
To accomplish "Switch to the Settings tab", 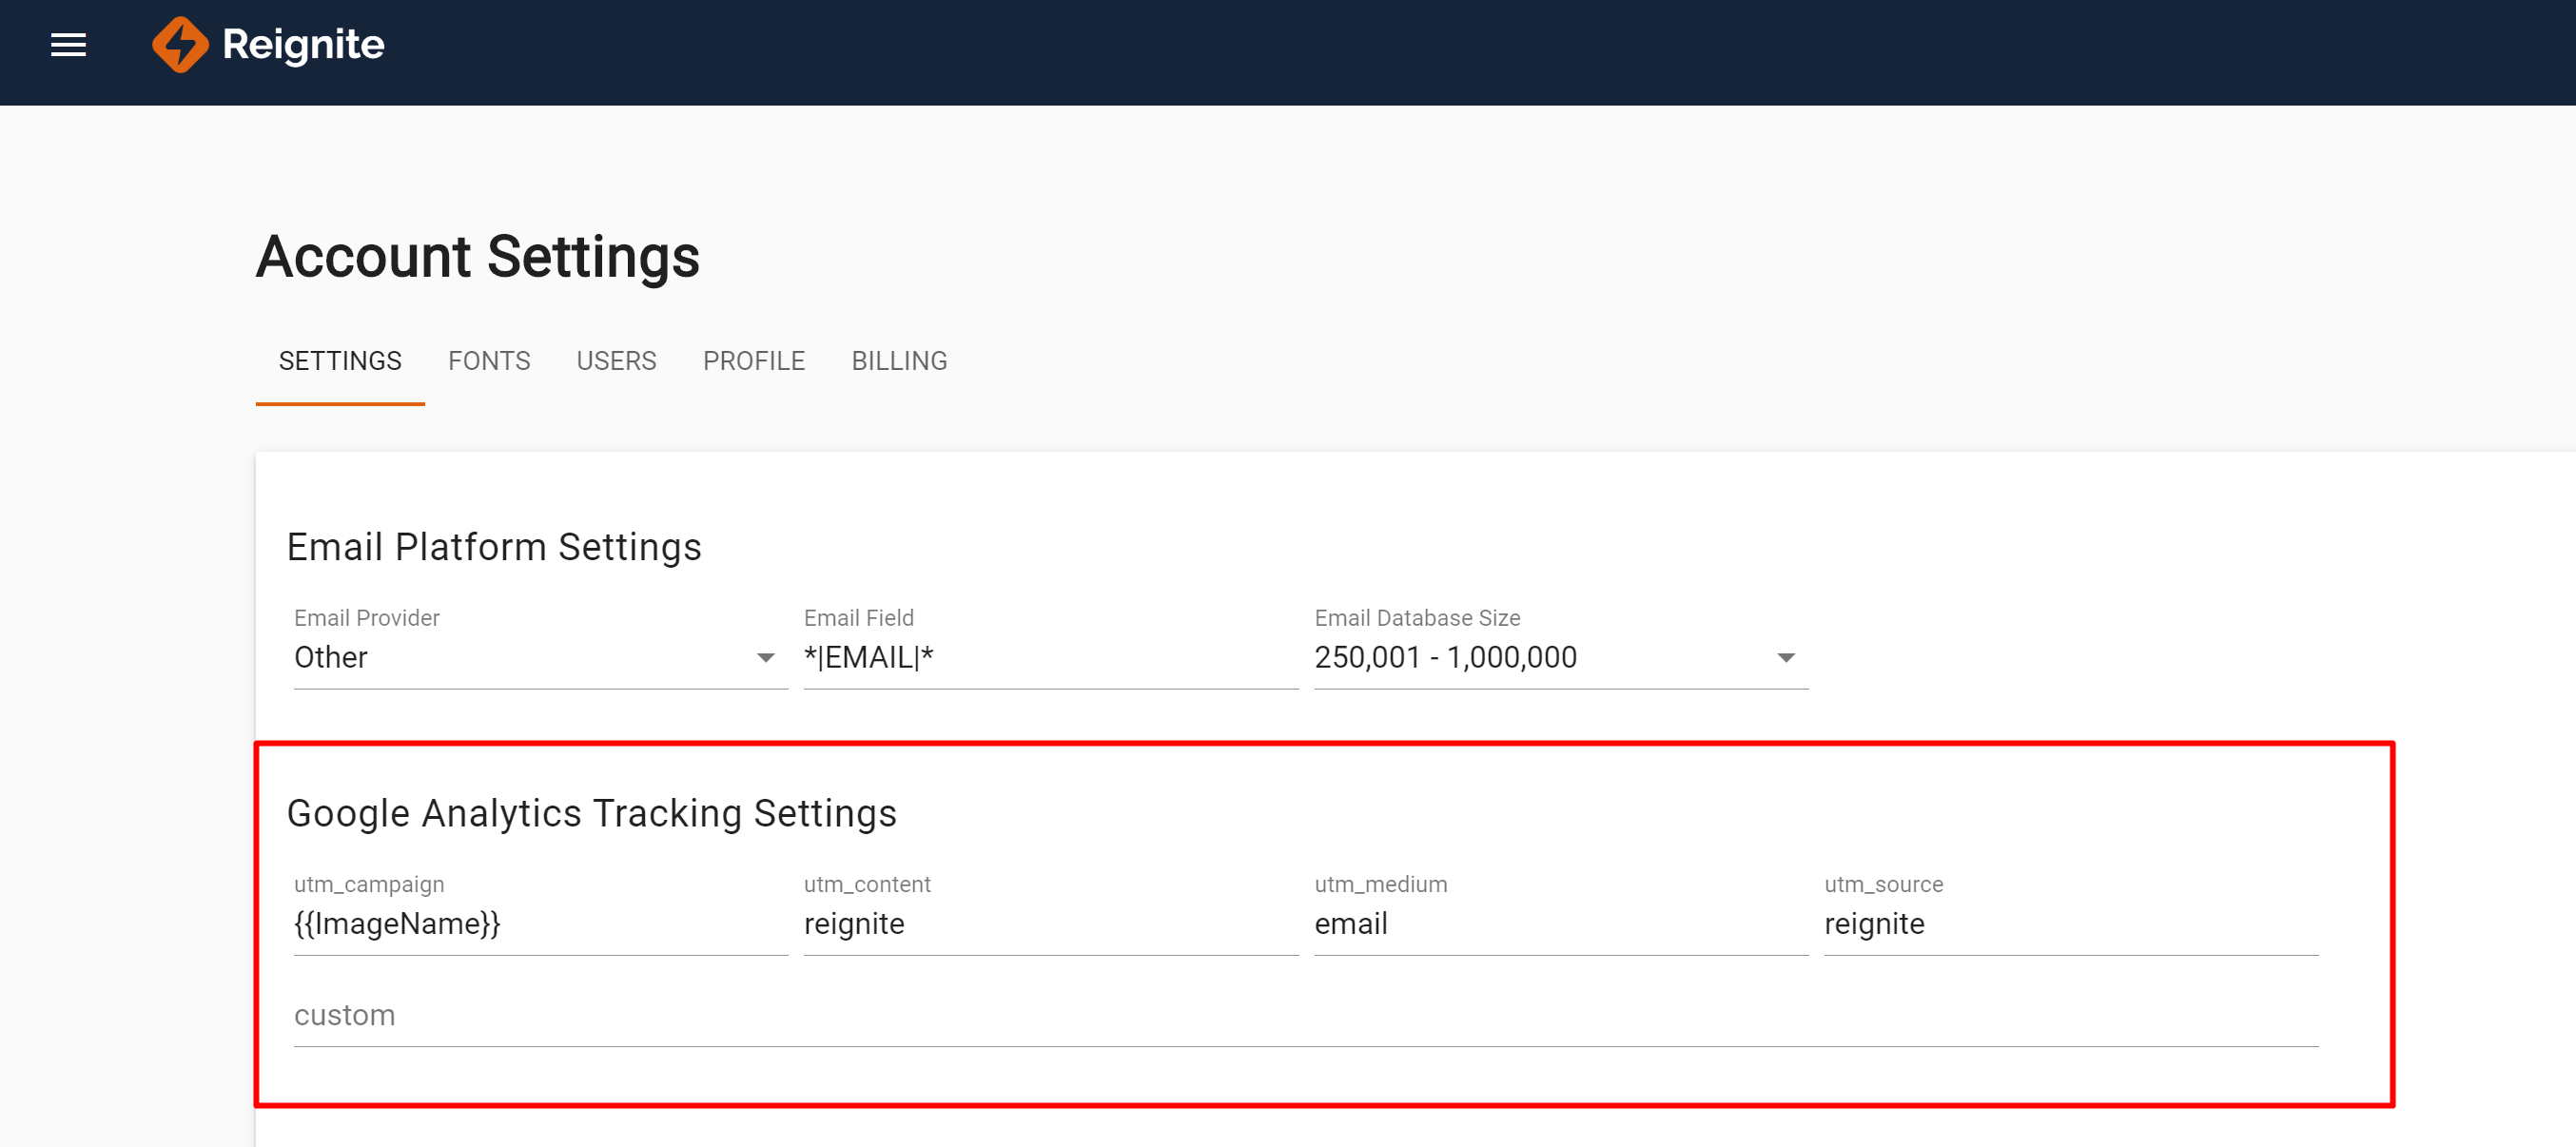I will (x=339, y=361).
